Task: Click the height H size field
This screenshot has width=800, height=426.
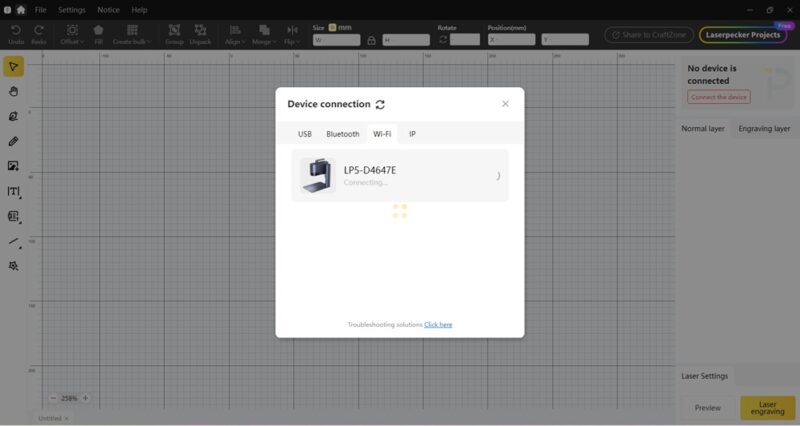Action: click(406, 40)
